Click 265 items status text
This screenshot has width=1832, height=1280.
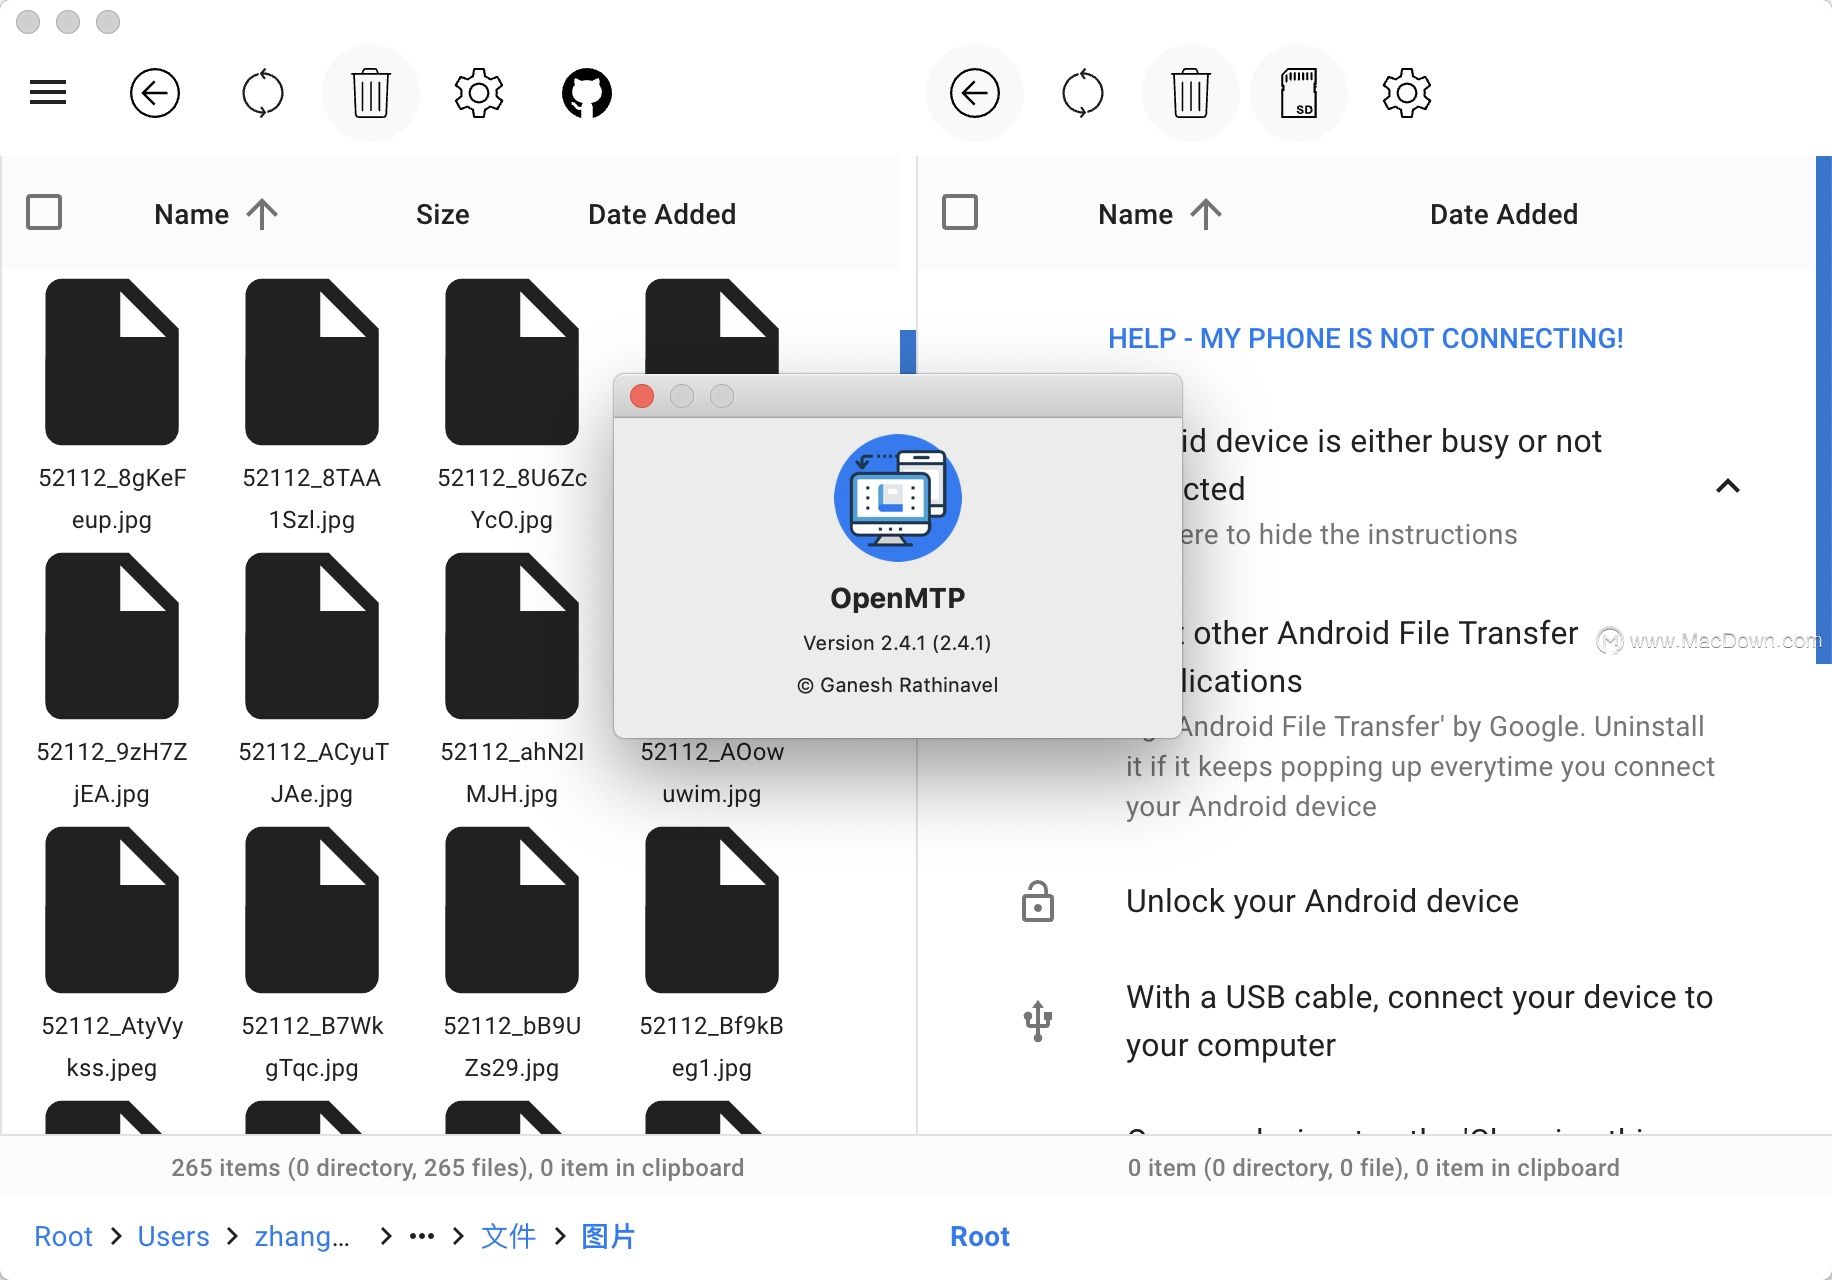pos(457,1168)
